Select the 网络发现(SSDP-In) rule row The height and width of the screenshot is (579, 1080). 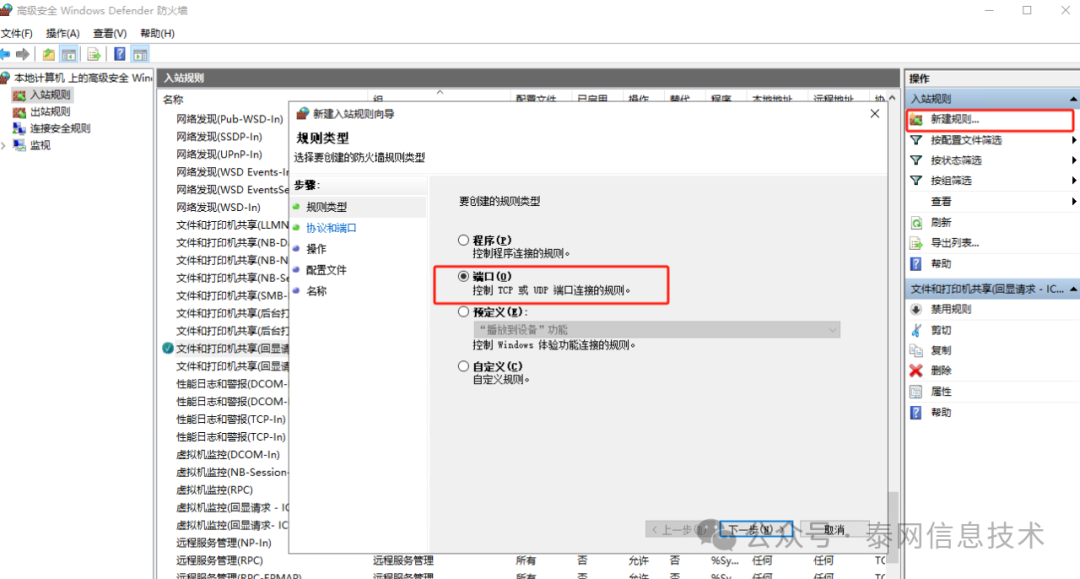(219, 137)
